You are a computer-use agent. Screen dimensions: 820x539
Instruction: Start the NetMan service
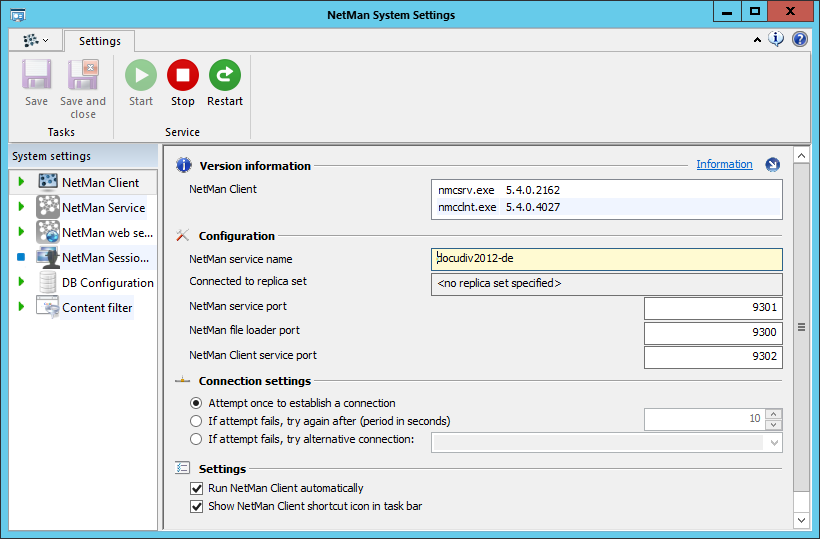tap(141, 75)
